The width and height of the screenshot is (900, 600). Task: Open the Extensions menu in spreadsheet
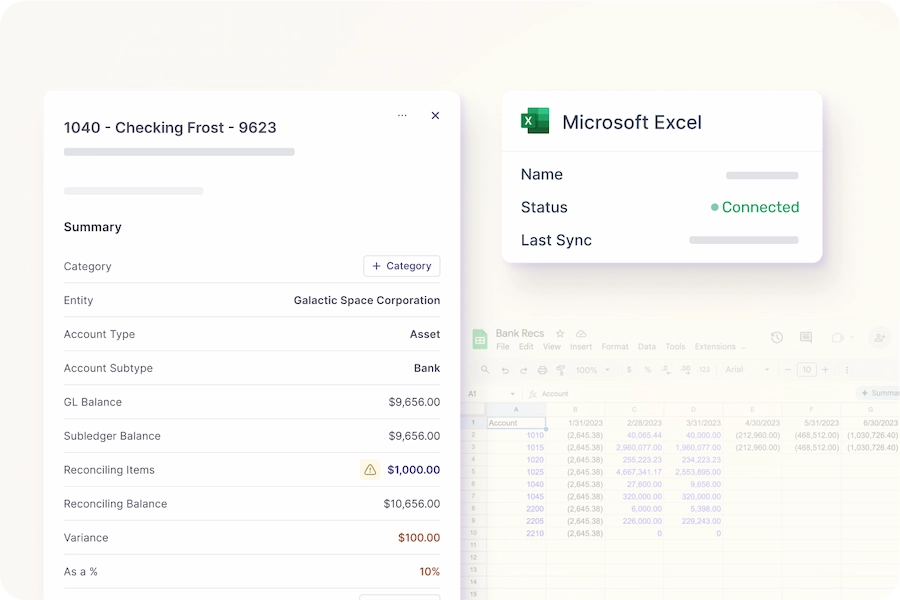715,347
